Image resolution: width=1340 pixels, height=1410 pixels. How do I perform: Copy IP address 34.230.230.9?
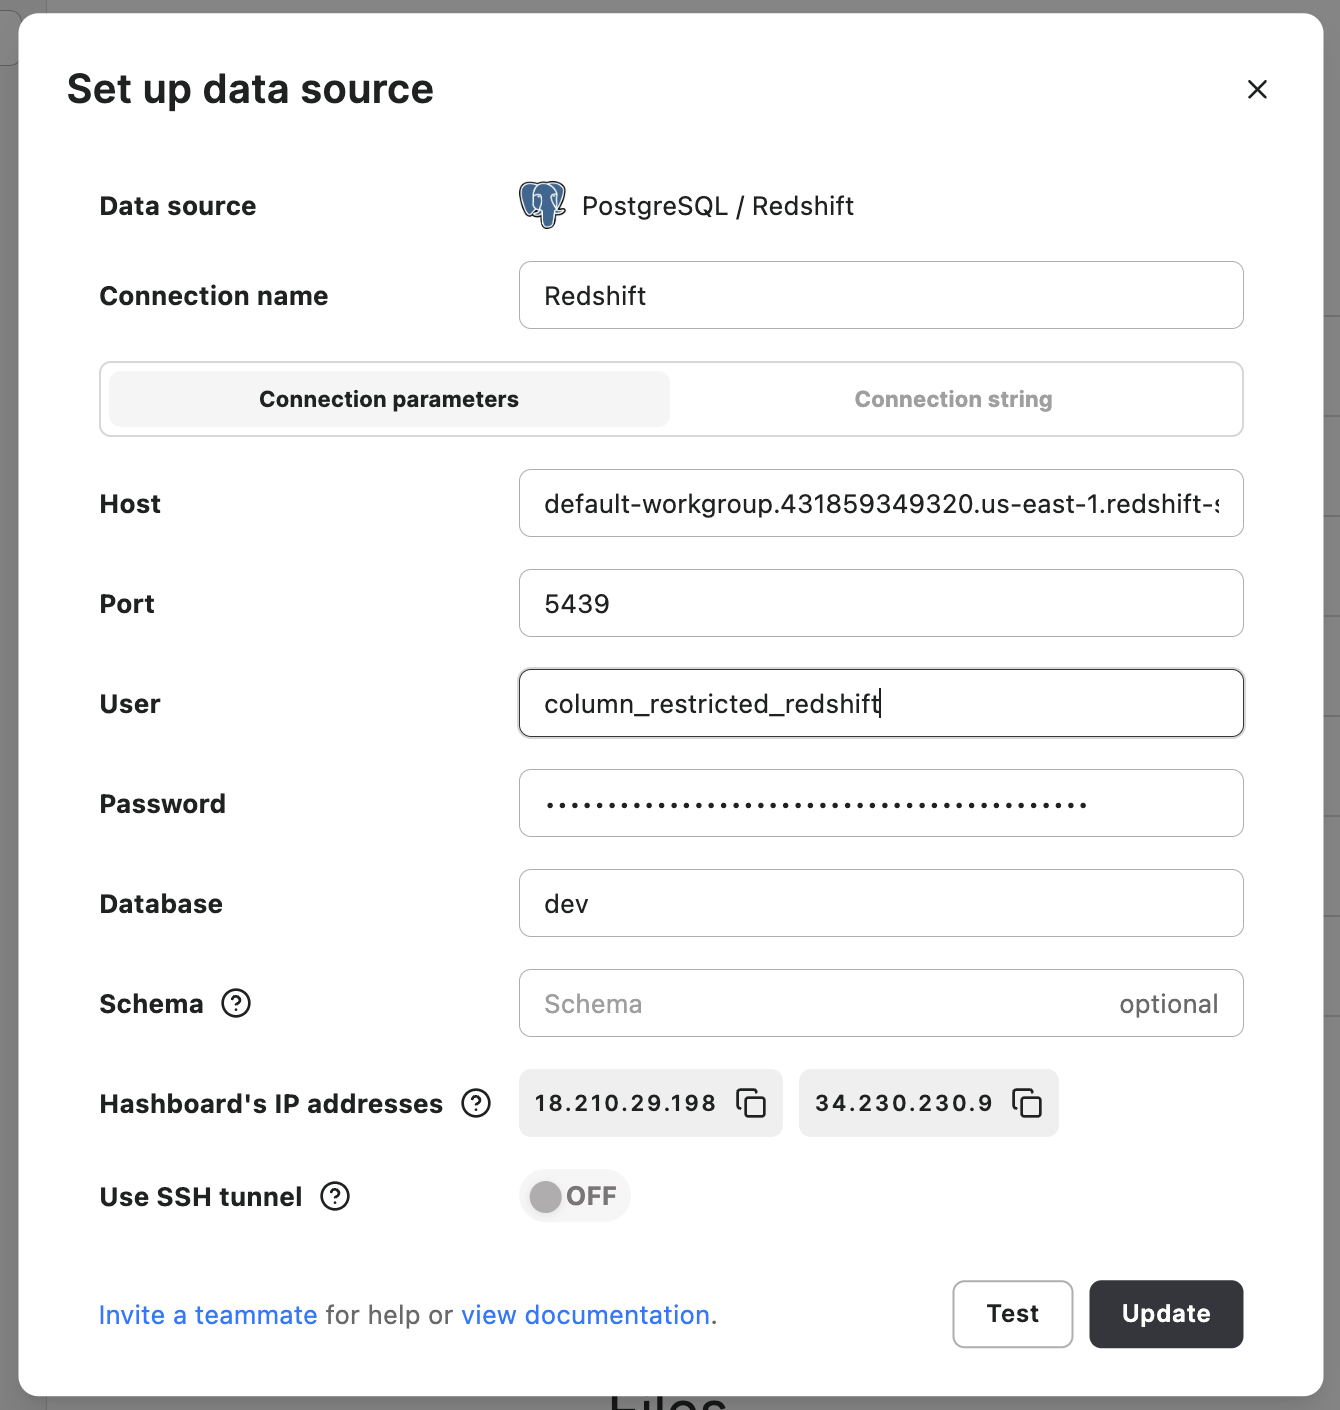[1027, 1103]
